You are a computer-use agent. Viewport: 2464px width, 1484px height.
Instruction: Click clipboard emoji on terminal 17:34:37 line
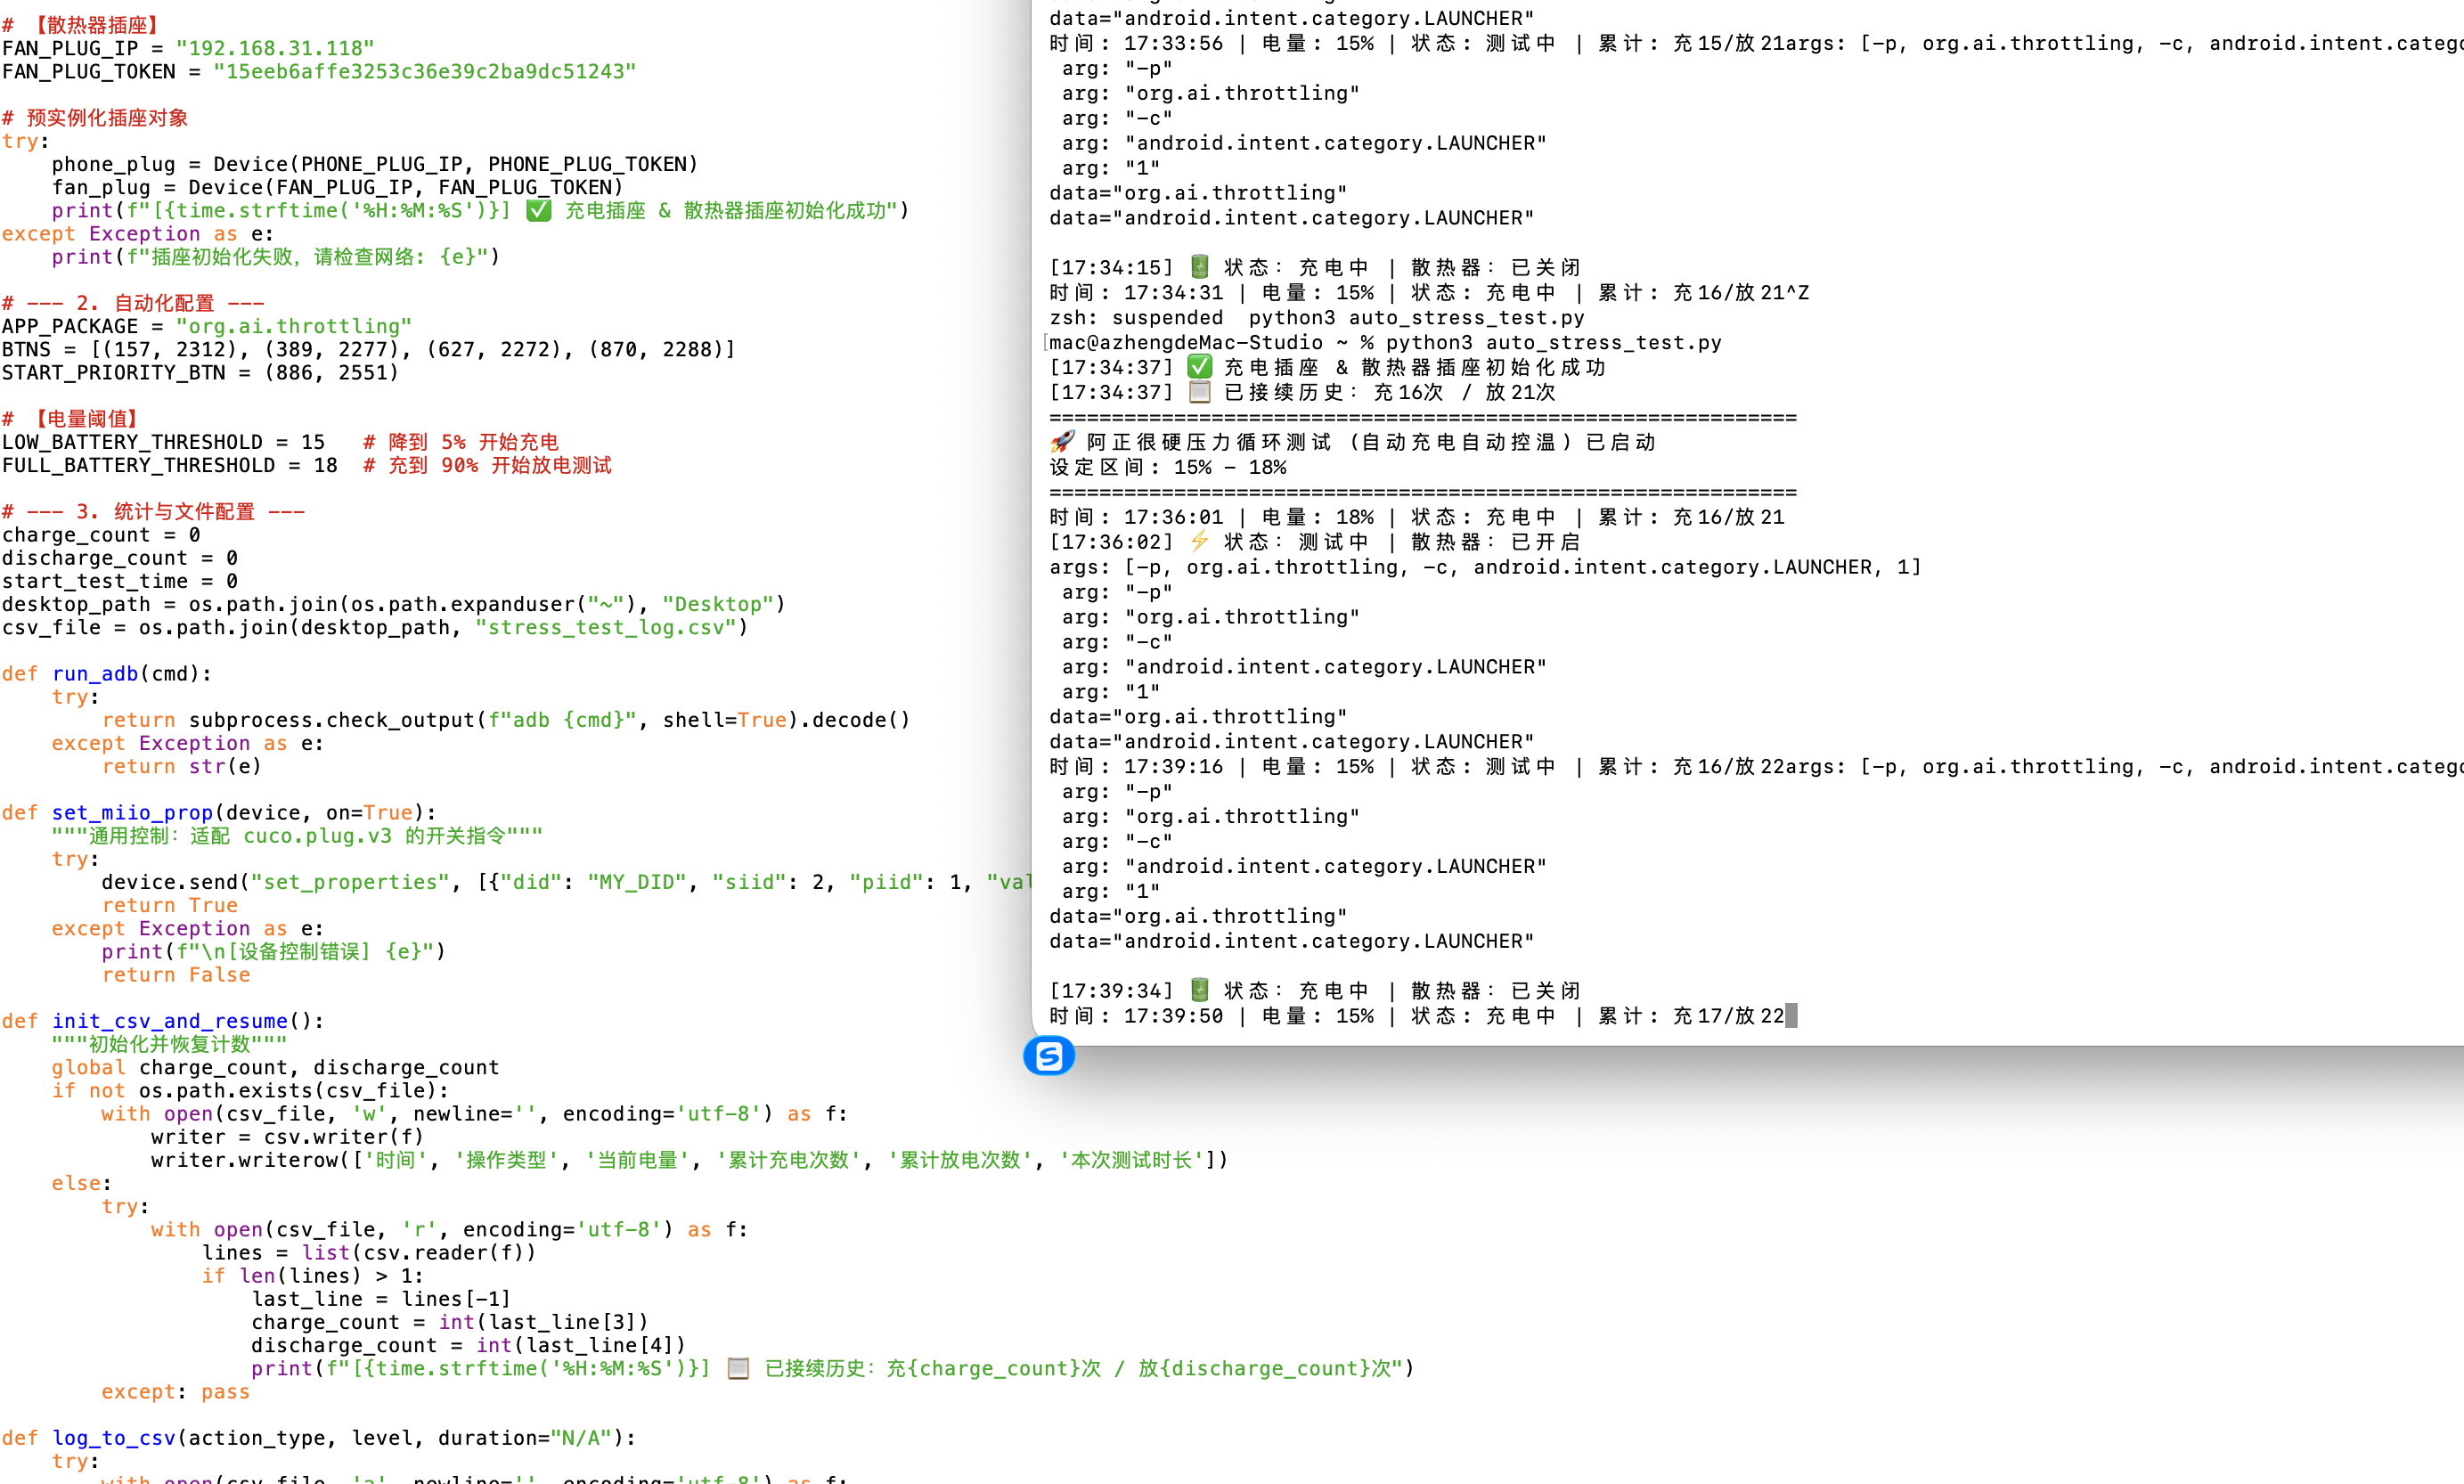tap(1199, 392)
